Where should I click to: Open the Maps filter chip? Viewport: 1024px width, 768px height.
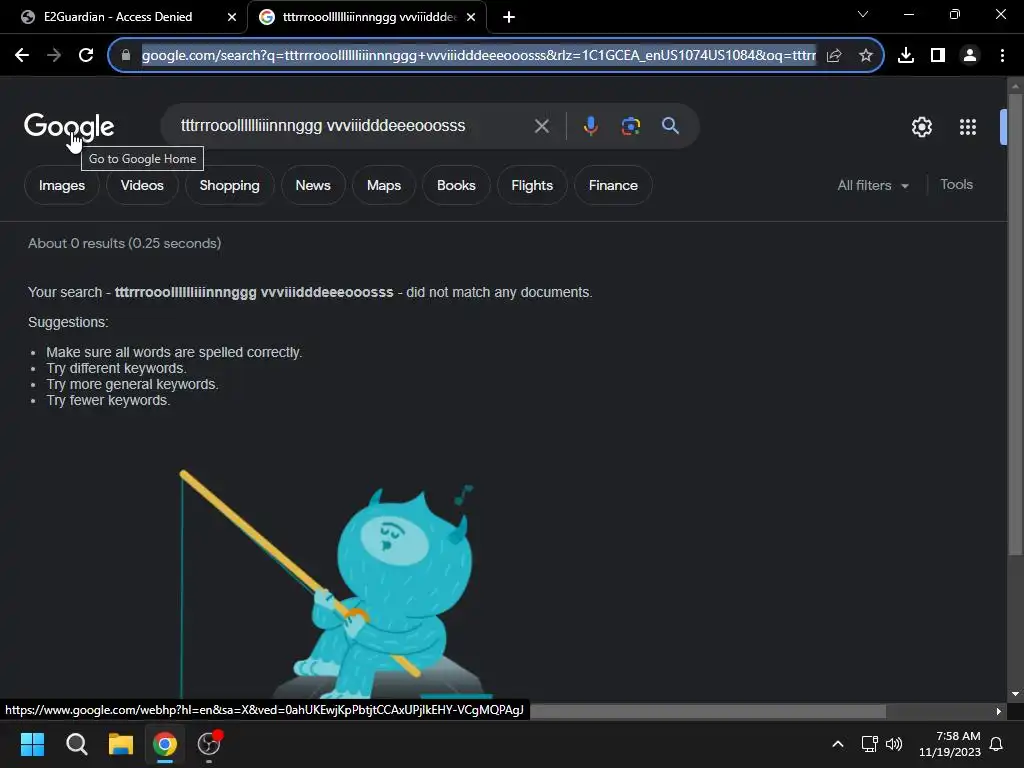click(383, 185)
